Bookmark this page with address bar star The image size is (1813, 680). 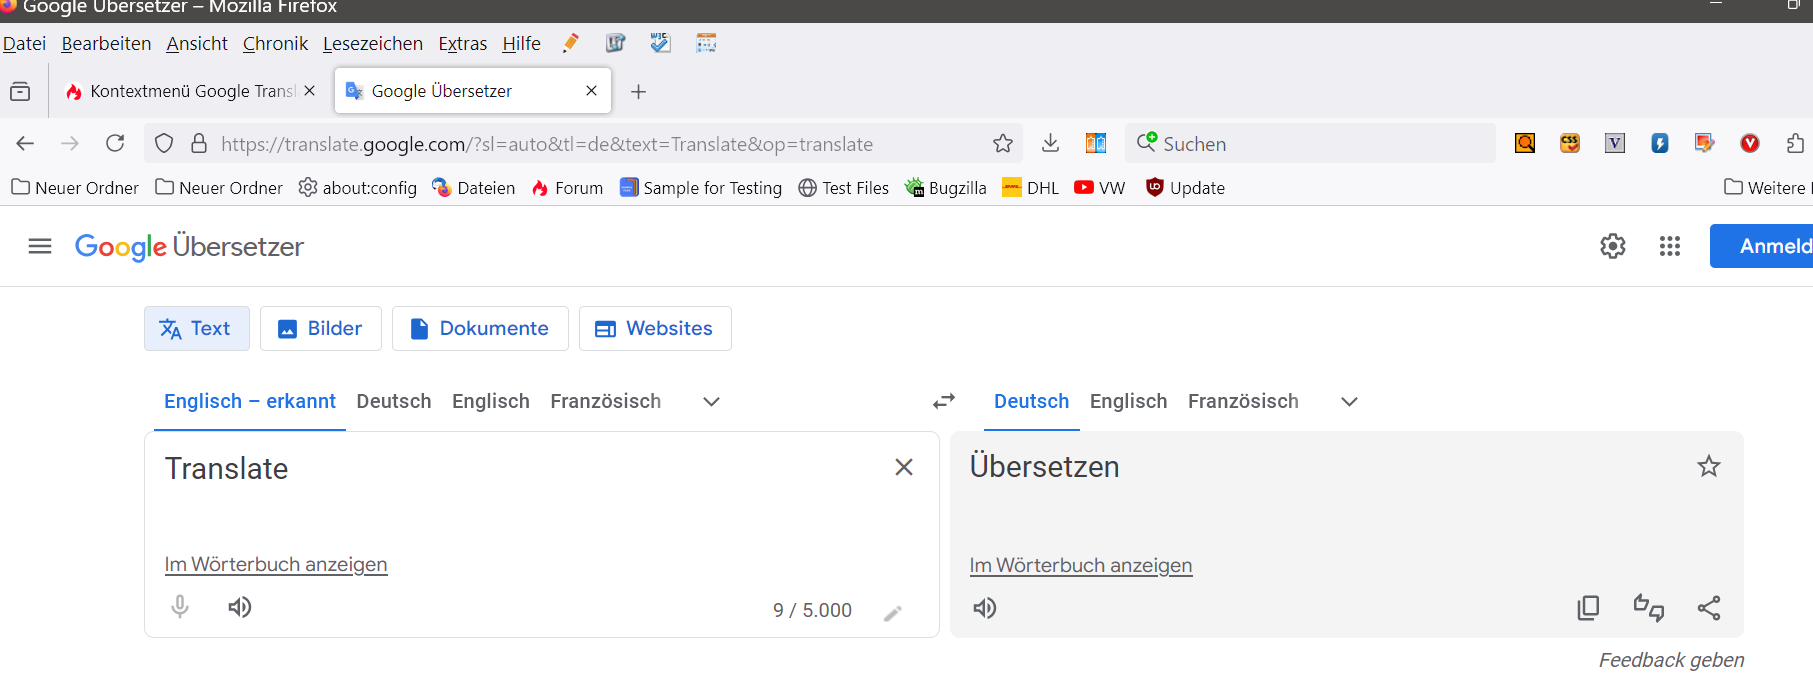pyautogui.click(x=1003, y=144)
